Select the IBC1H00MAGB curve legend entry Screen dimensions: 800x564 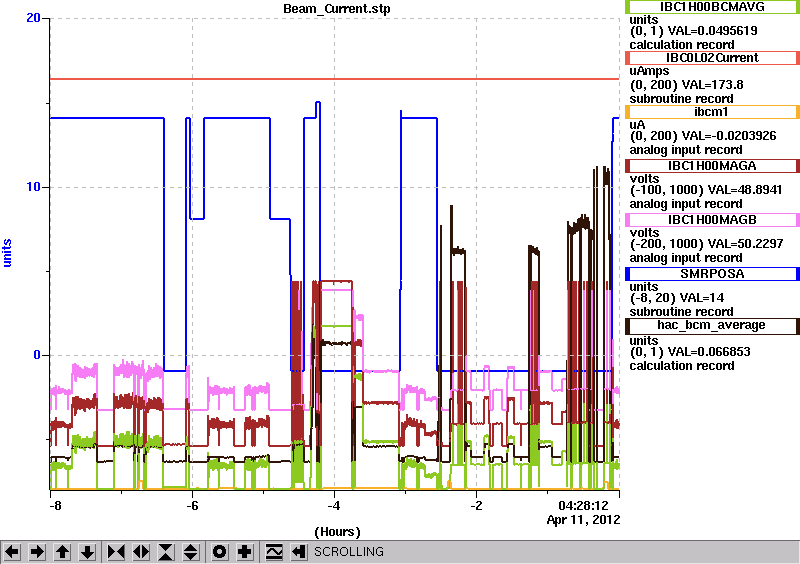712,220
